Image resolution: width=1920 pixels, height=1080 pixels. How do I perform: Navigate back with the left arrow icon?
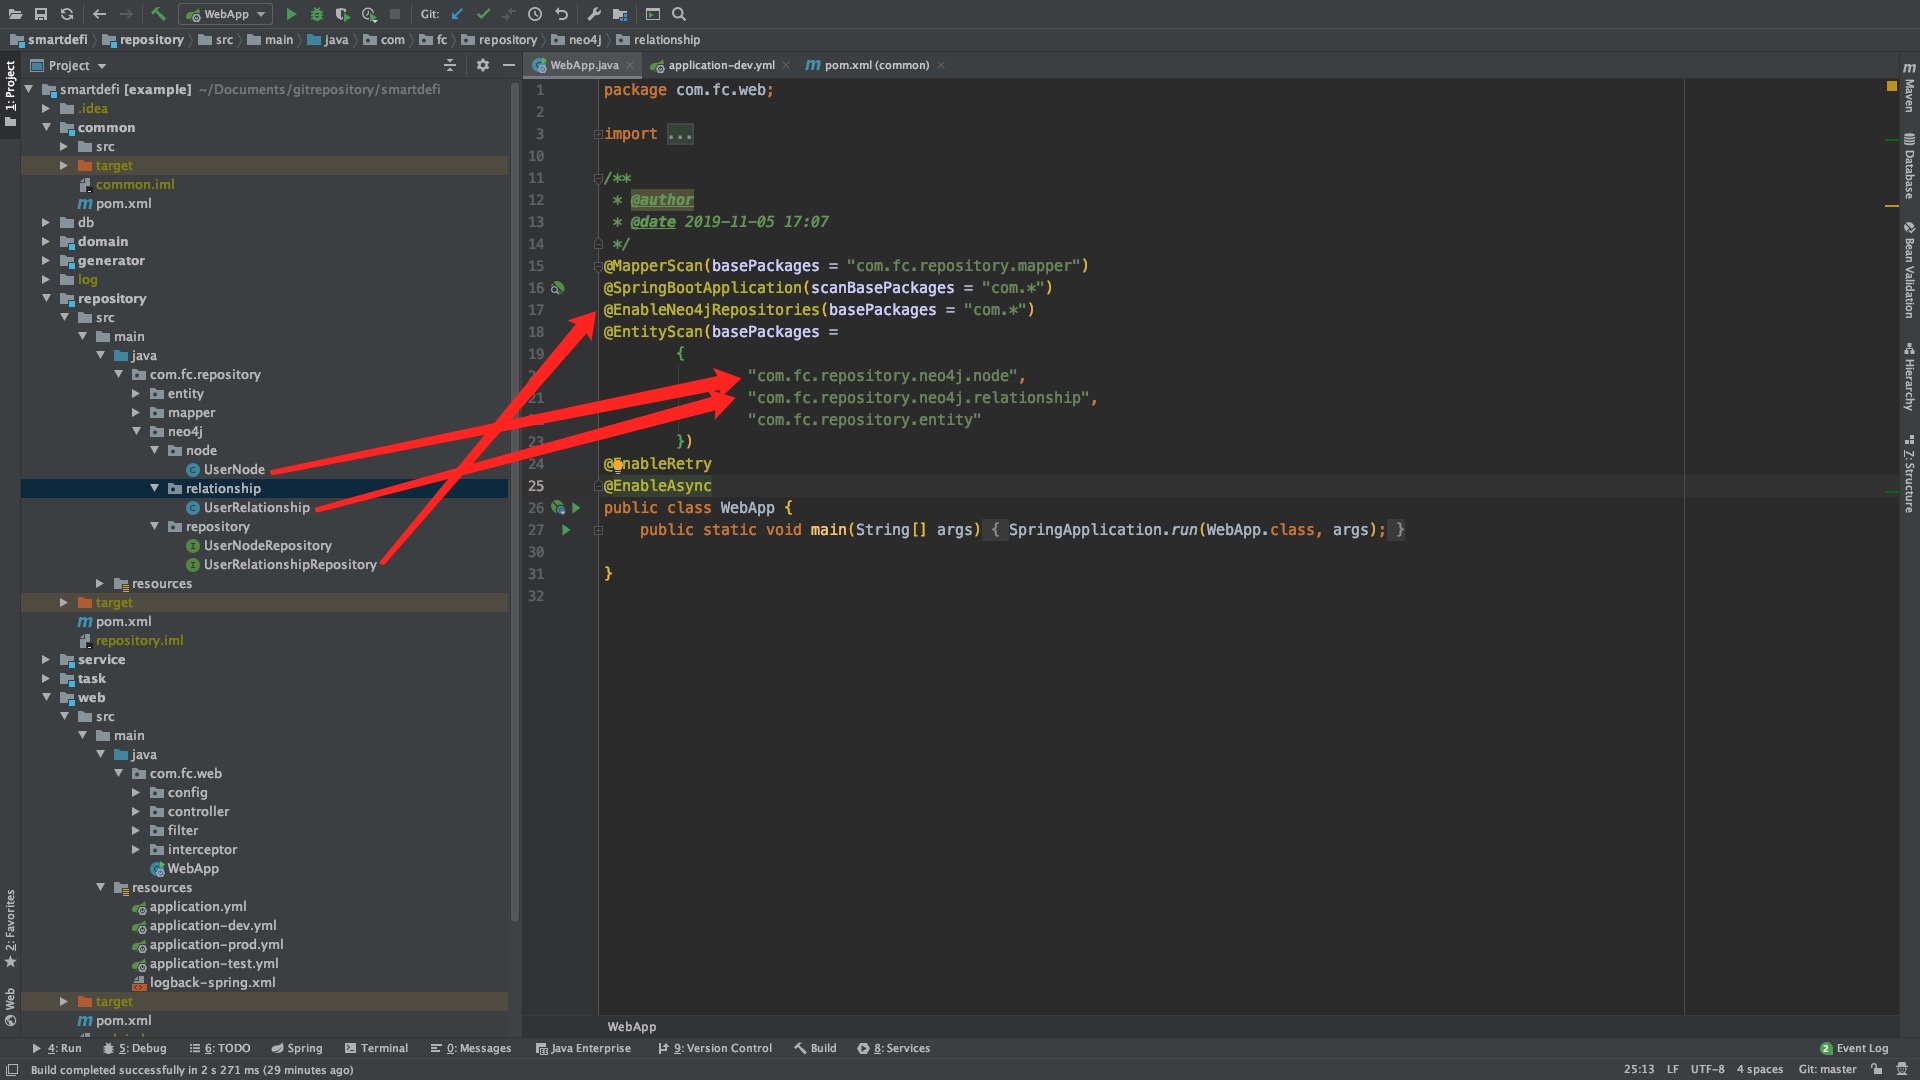coord(99,14)
